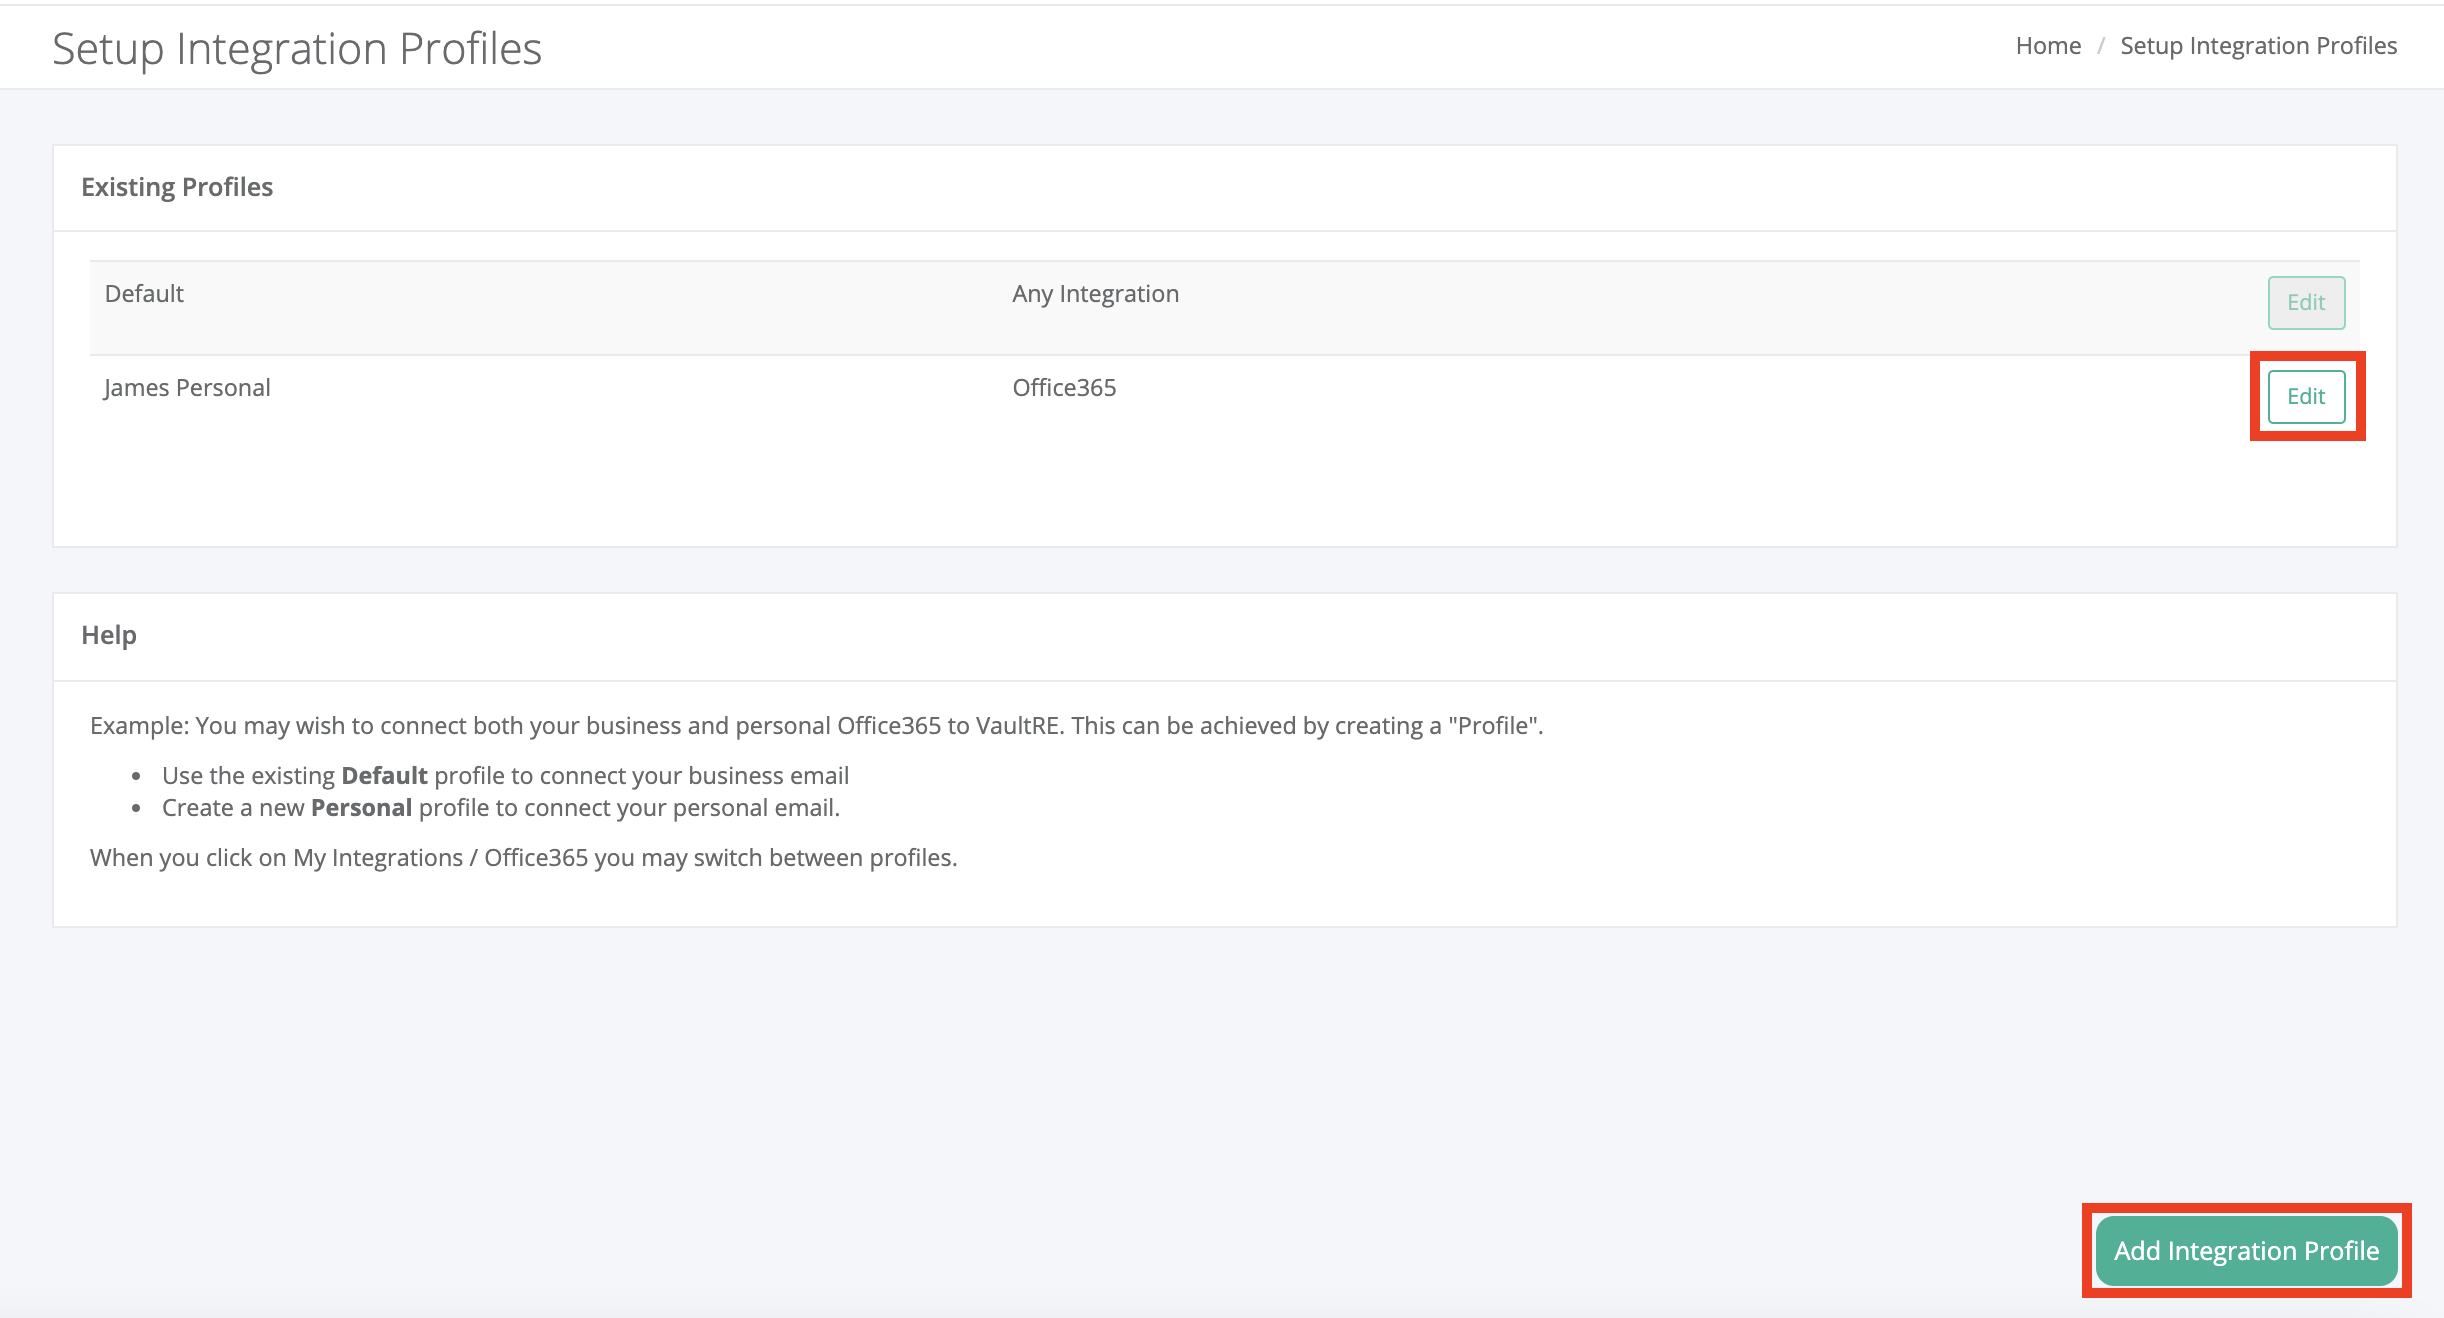Screen dimensions: 2444x1318
Task: Click the 'Example: You may wish' sentence
Action: [817, 726]
